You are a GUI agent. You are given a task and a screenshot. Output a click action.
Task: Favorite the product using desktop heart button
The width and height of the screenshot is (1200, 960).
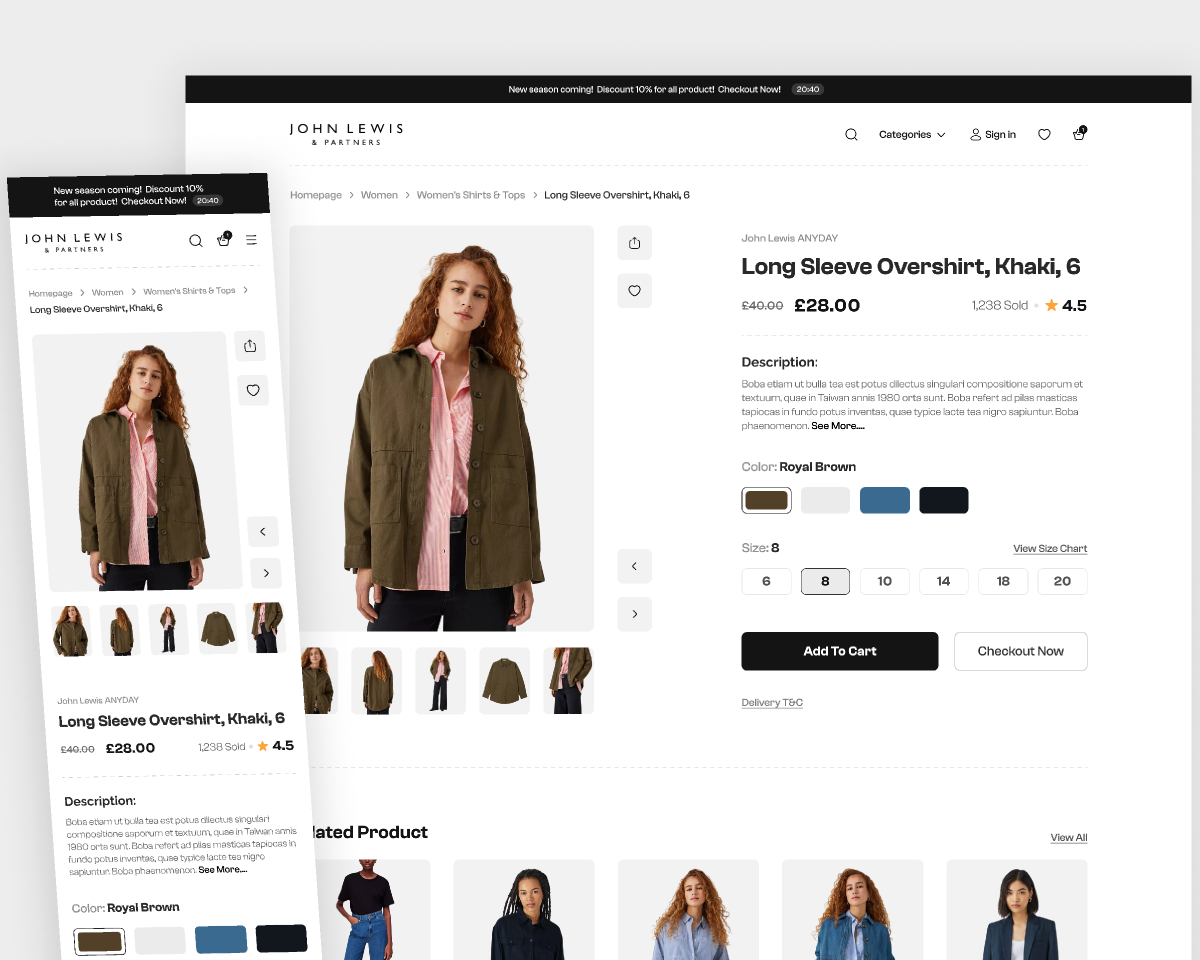tap(634, 291)
